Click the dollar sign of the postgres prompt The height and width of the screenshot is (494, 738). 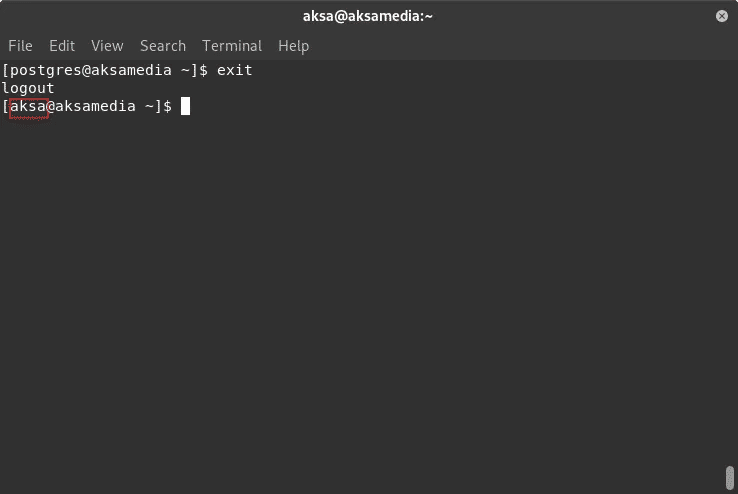[203, 71]
